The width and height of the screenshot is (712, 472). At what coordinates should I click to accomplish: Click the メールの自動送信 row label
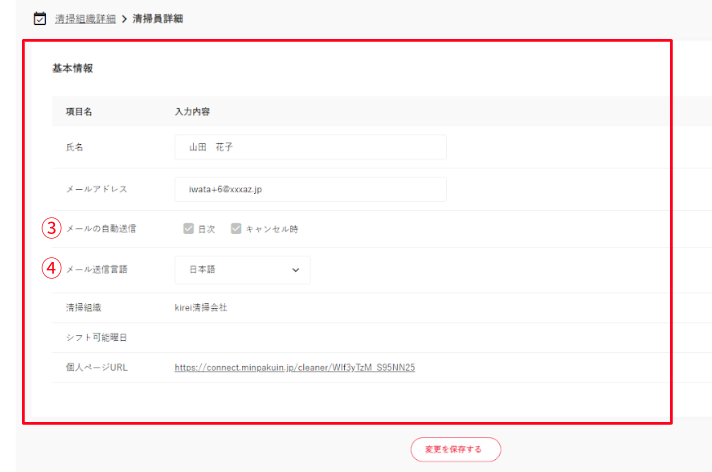click(x=101, y=229)
